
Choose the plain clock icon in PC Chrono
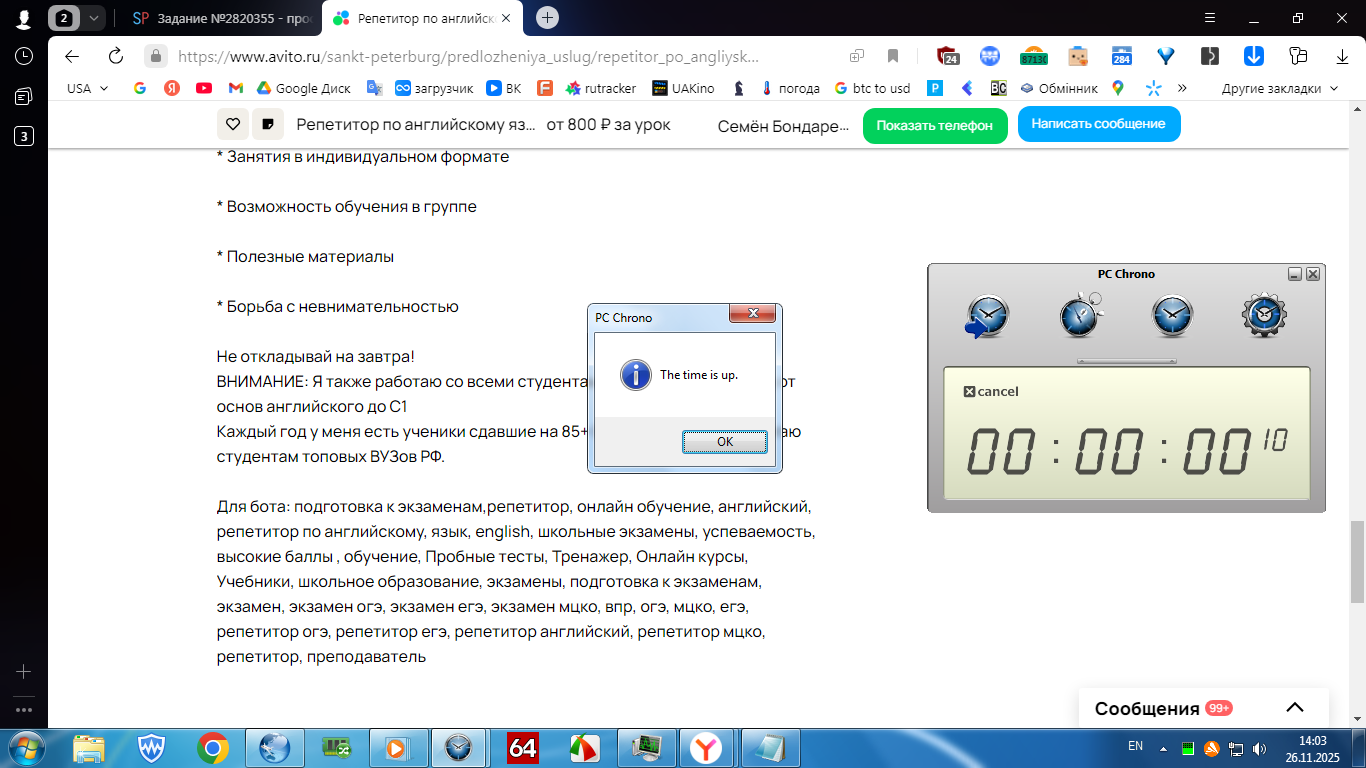tap(1172, 316)
